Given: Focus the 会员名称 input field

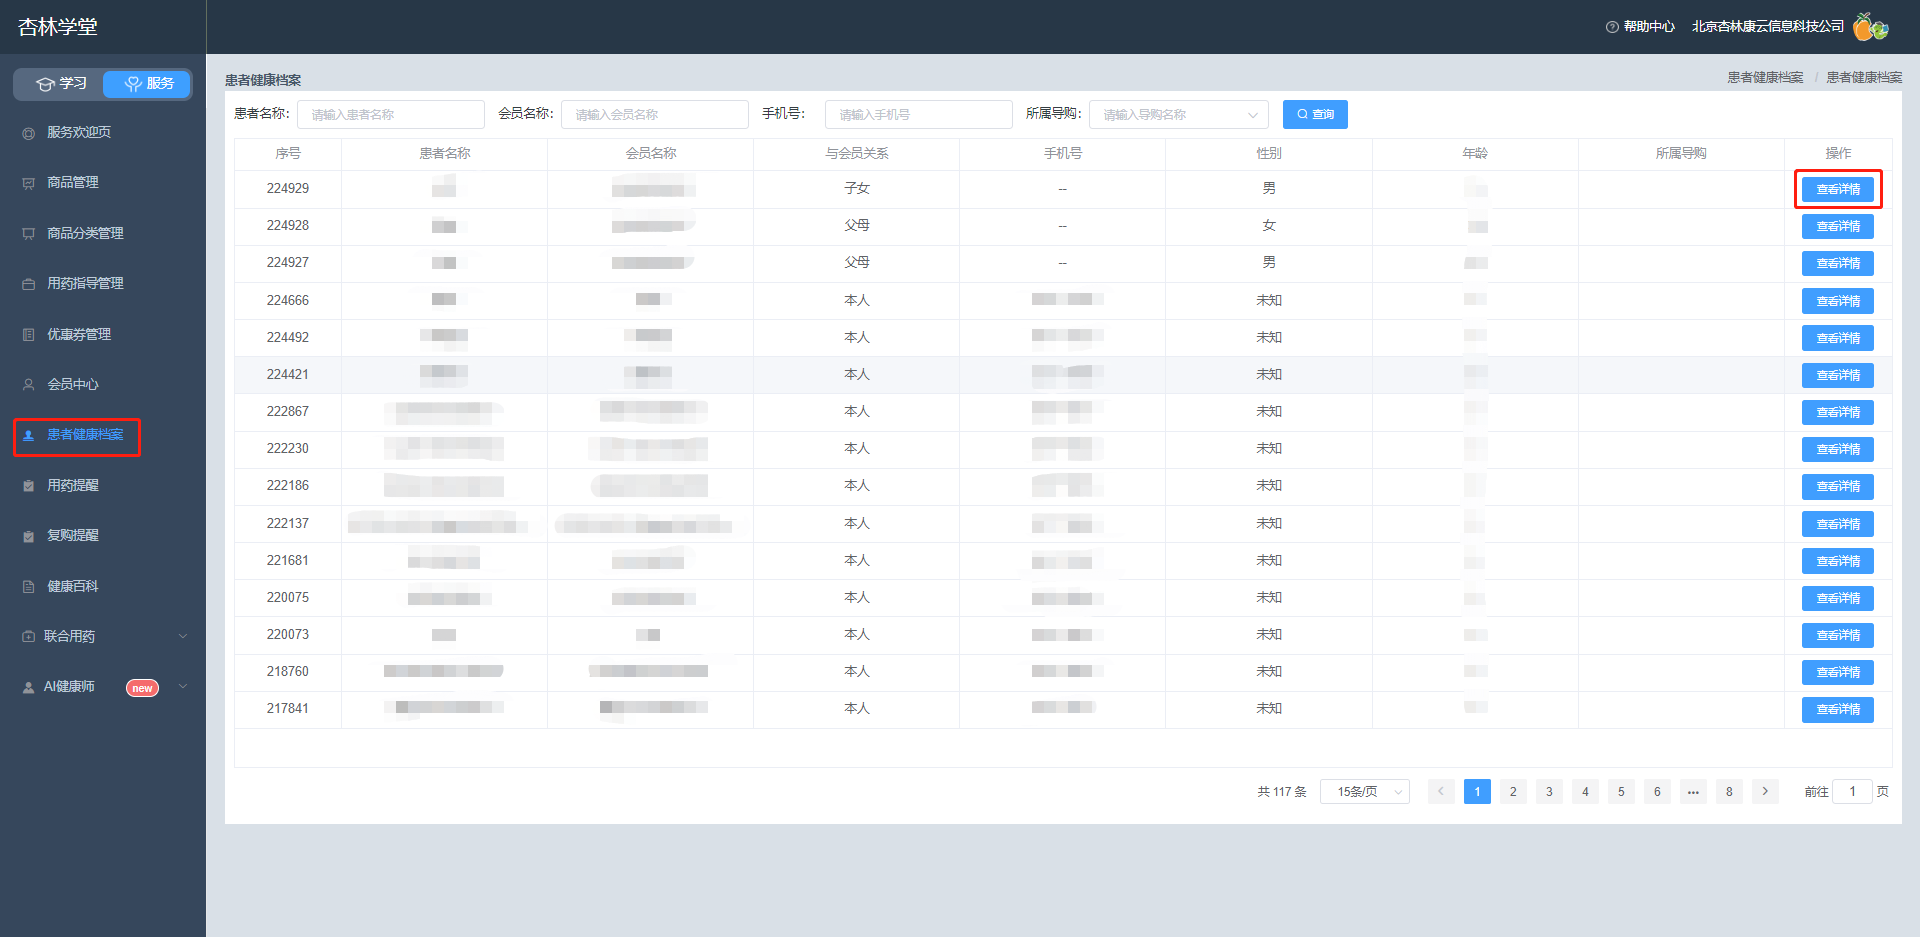Looking at the screenshot, I should [655, 115].
